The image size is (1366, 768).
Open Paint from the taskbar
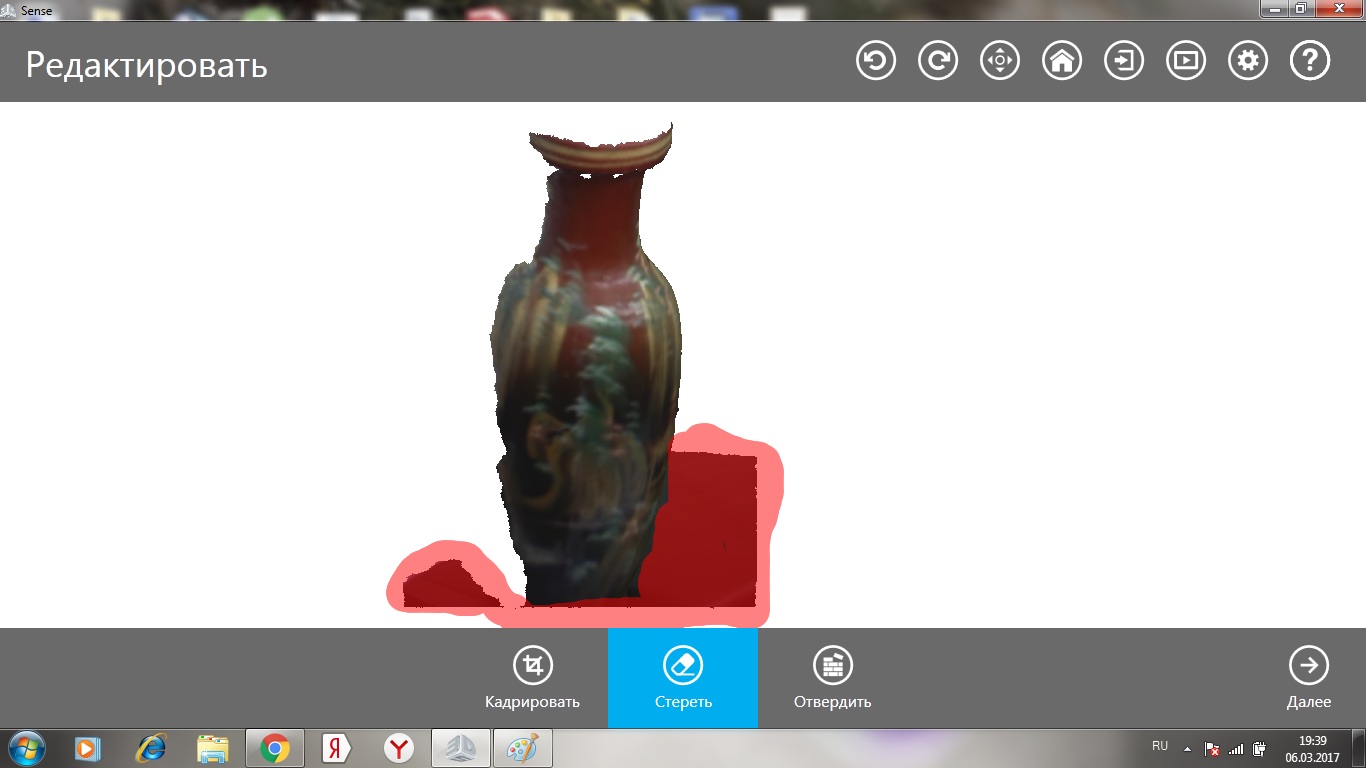point(523,748)
